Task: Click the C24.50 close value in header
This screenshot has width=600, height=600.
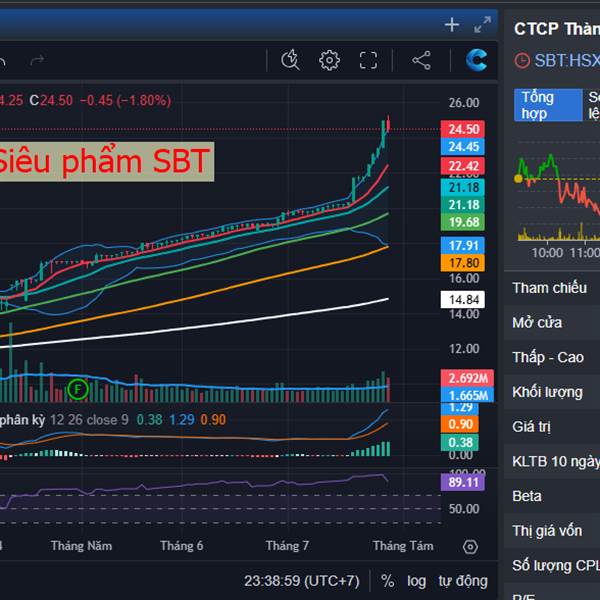Action: click(51, 100)
